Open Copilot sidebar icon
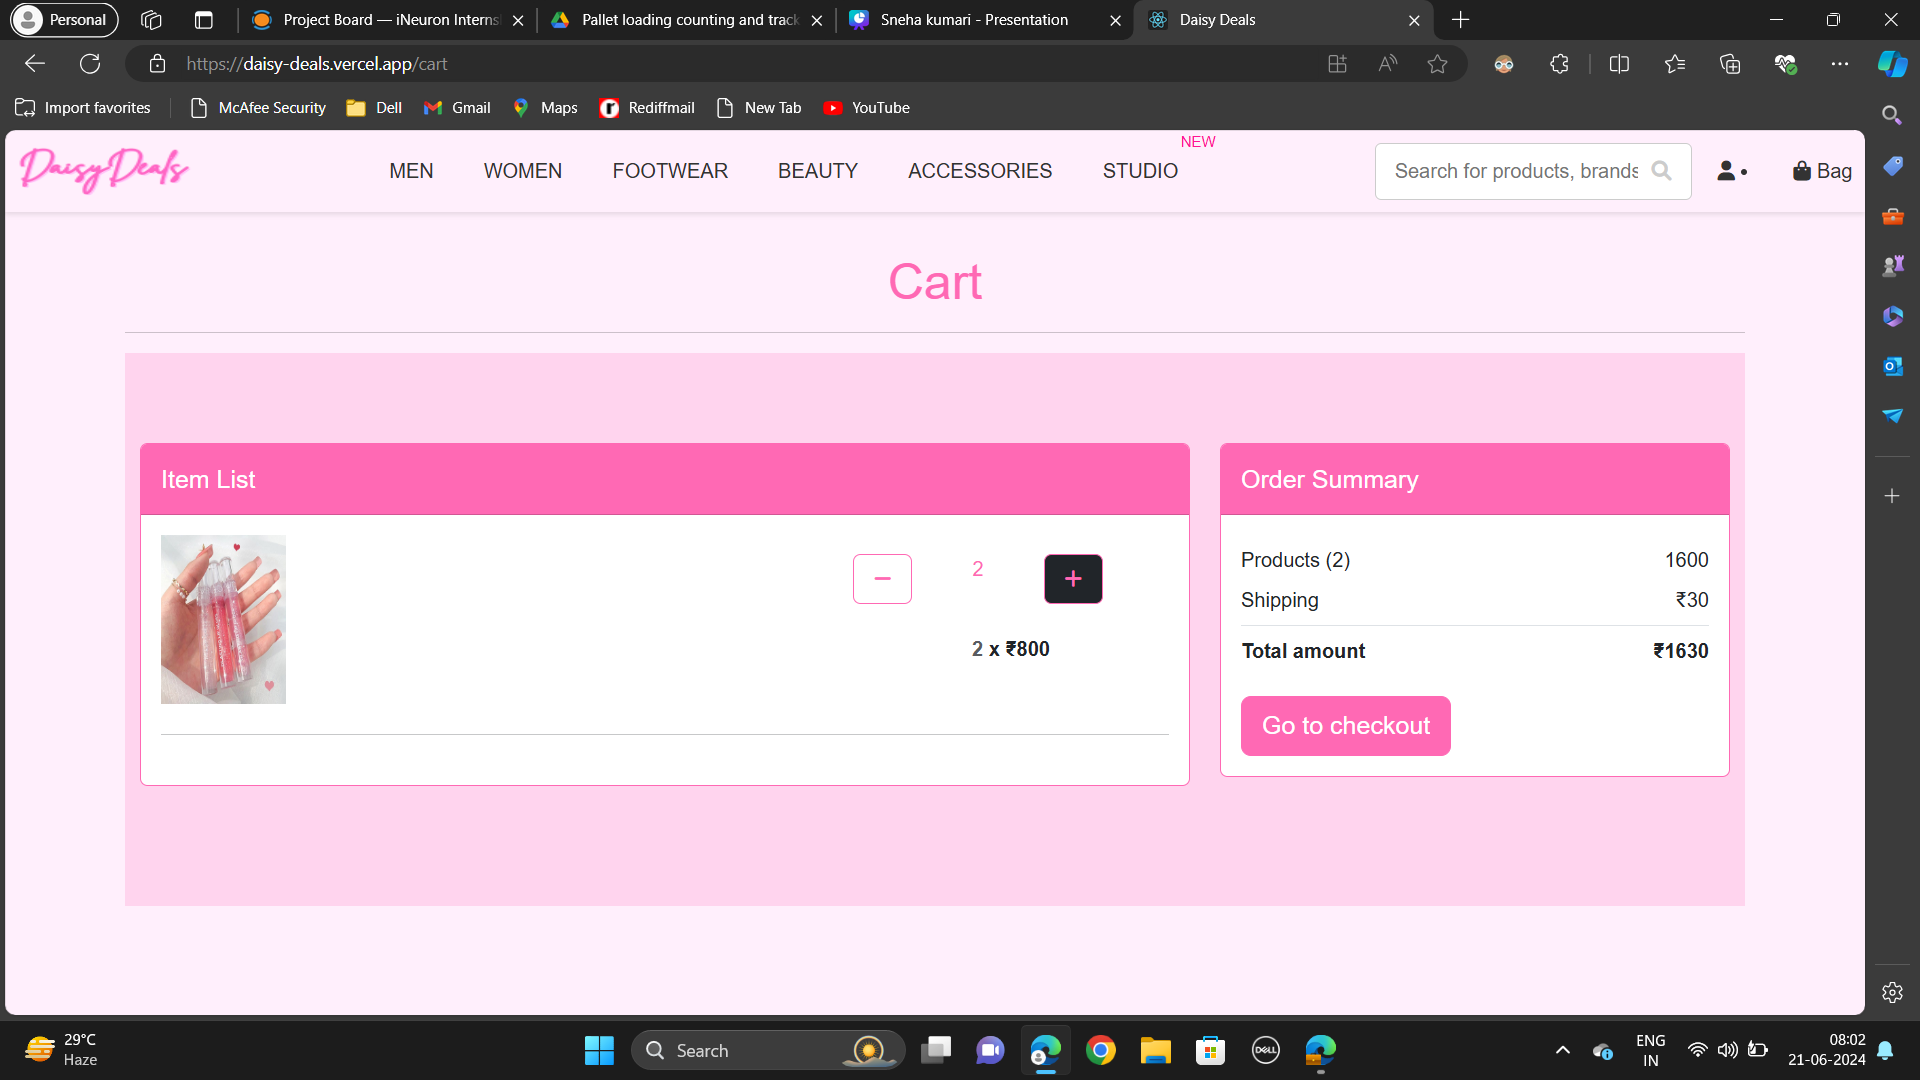Viewport: 1920px width, 1080px height. pyautogui.click(x=1892, y=64)
